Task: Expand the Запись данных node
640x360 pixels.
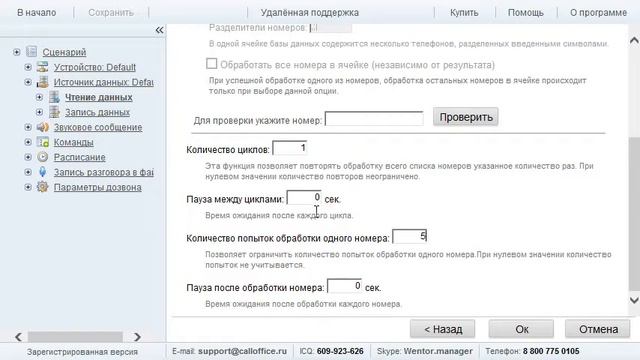Action: coord(39,112)
